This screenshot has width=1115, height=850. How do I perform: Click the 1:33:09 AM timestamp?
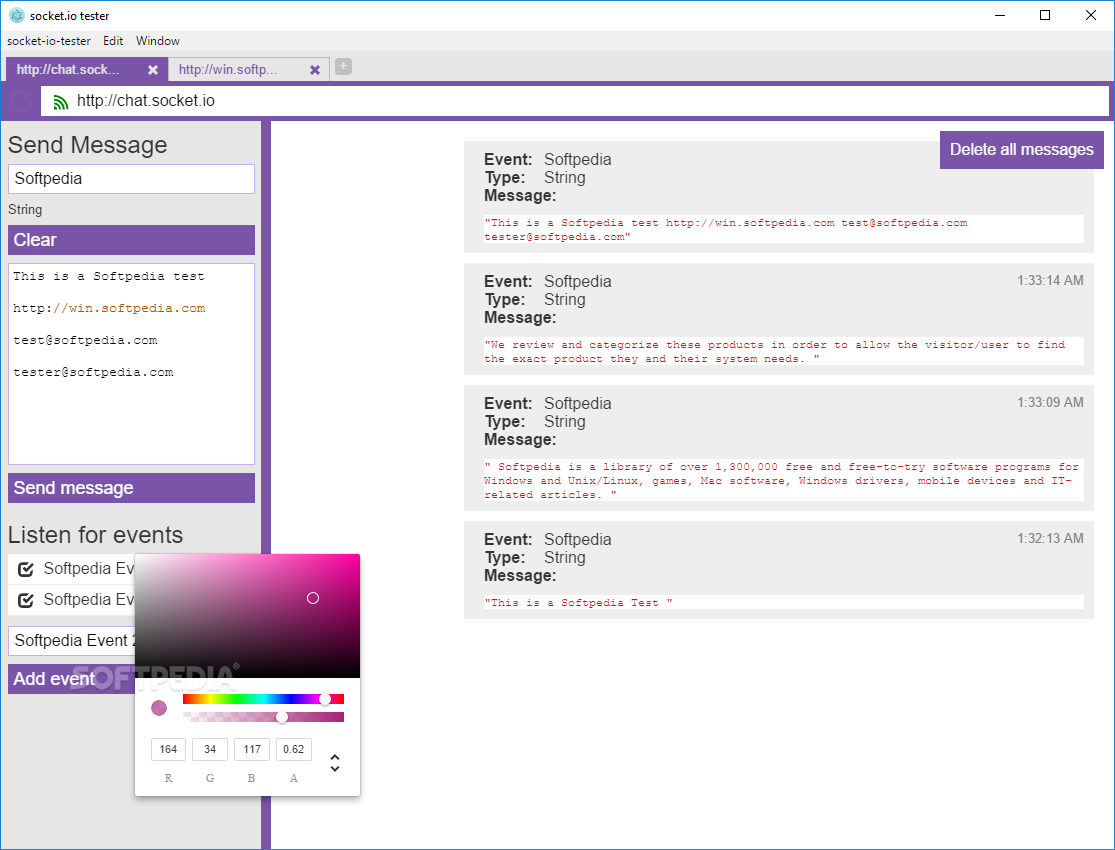1050,403
